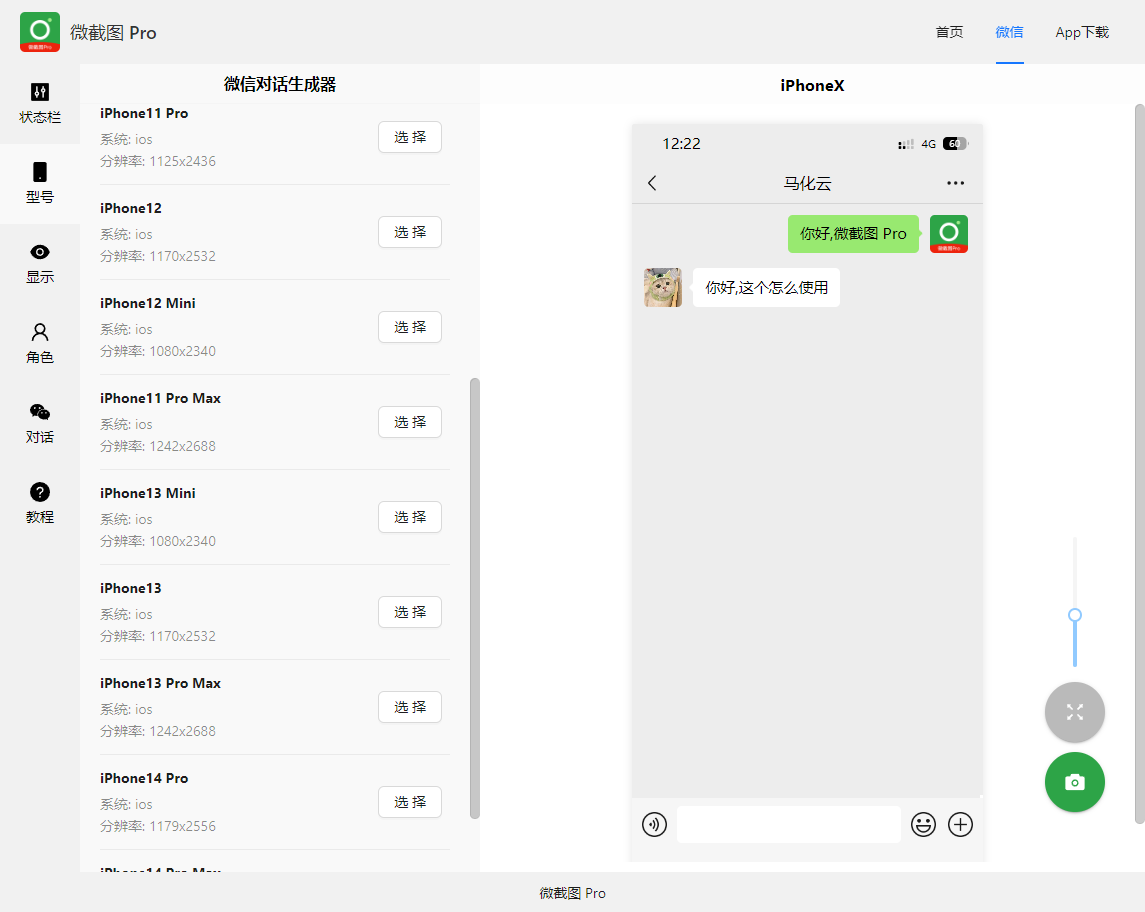Click the white bubble 你好,这个怎么使用
Viewport: 1145px width, 912px height.
click(766, 288)
